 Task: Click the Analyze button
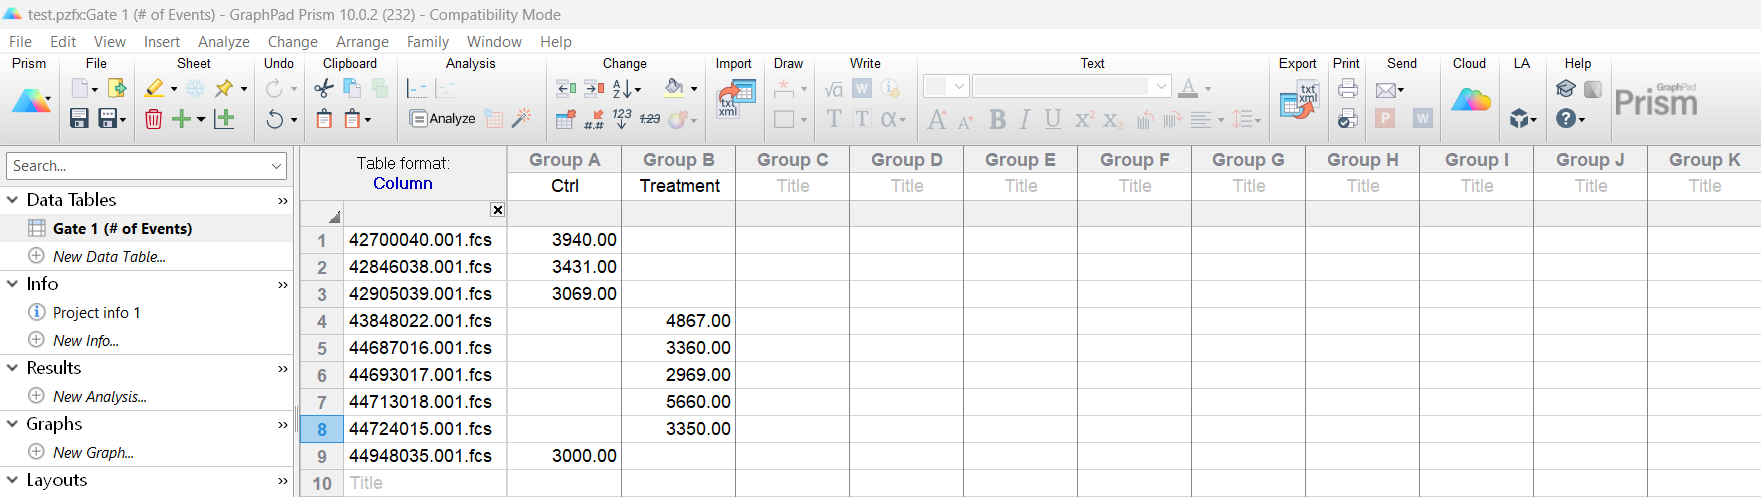click(443, 119)
